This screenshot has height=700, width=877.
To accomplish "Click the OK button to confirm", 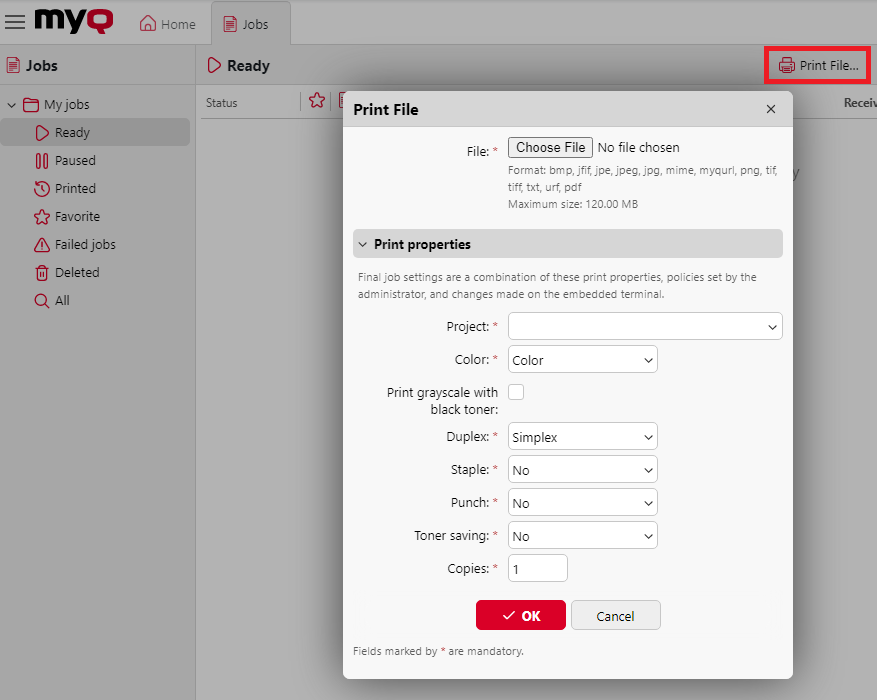I will [520, 615].
